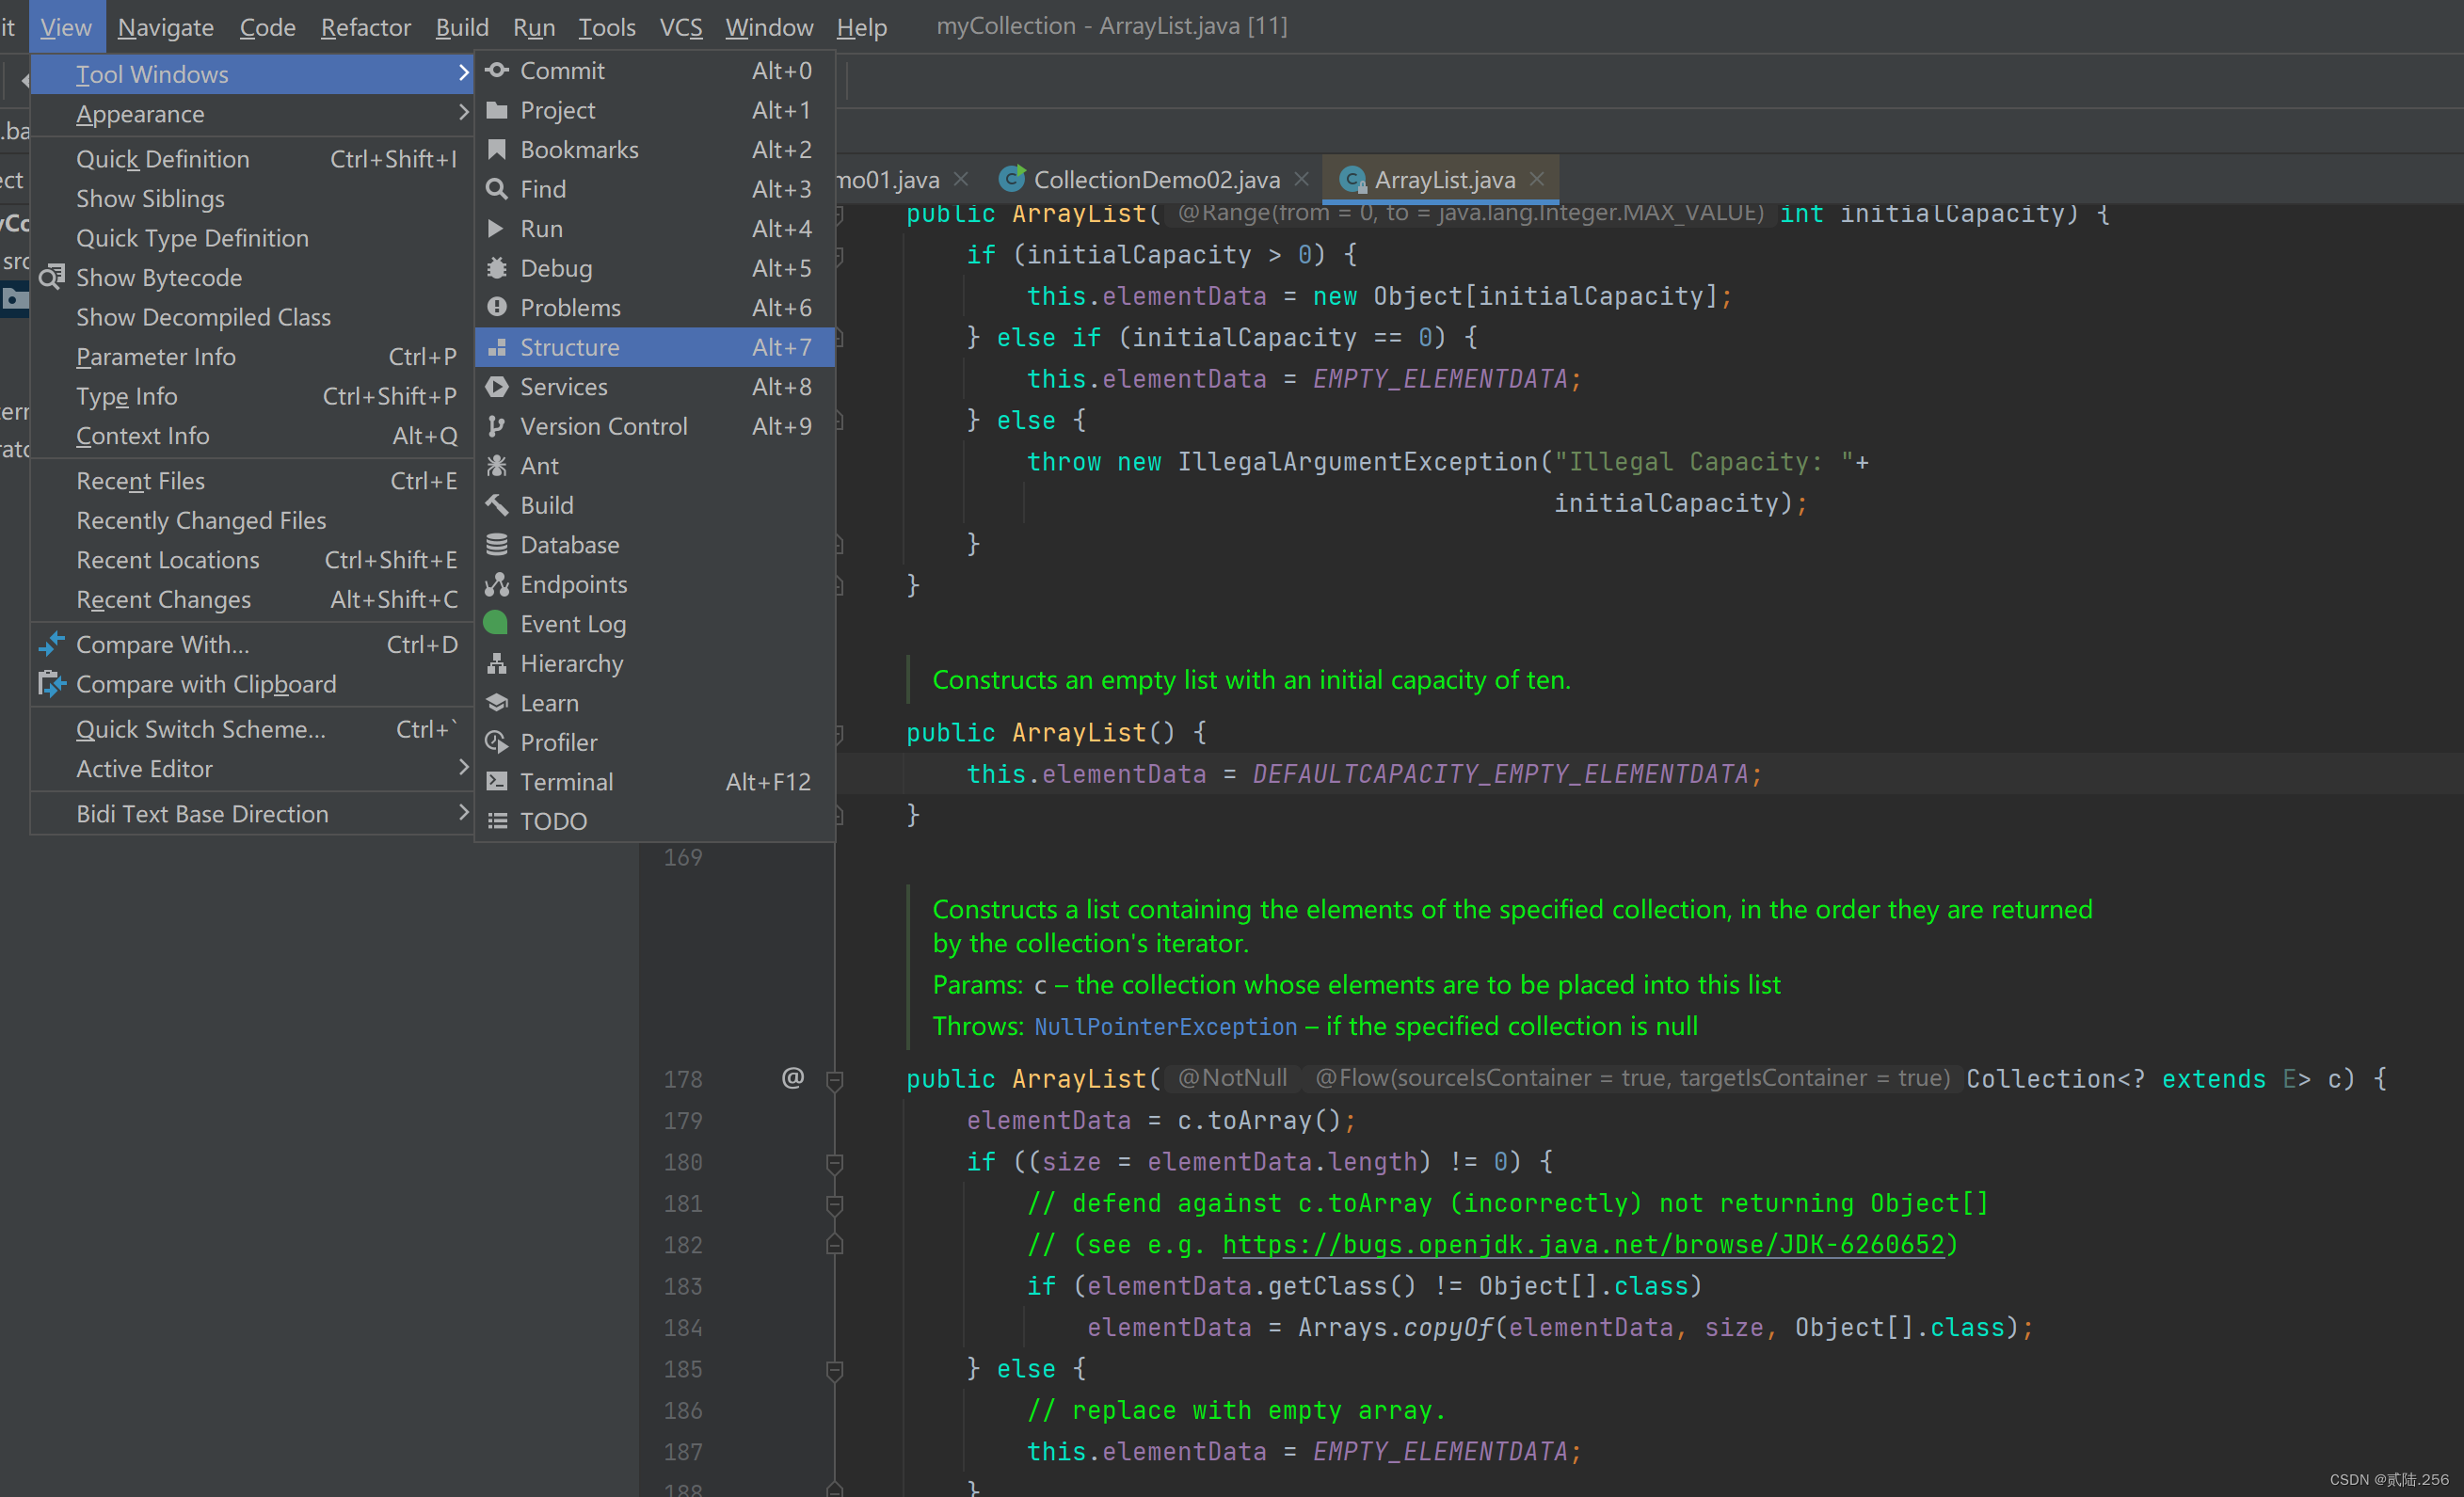
Task: Open the Debug tool window
Action: pos(556,268)
